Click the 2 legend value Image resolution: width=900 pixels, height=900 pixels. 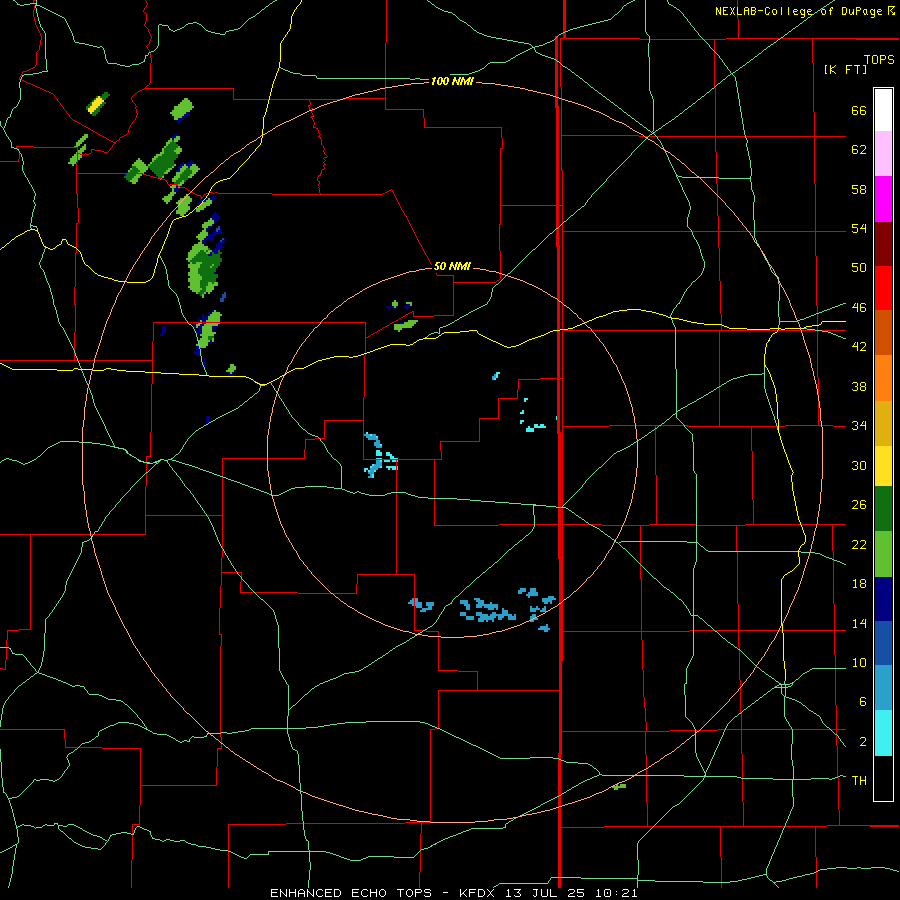coord(862,741)
